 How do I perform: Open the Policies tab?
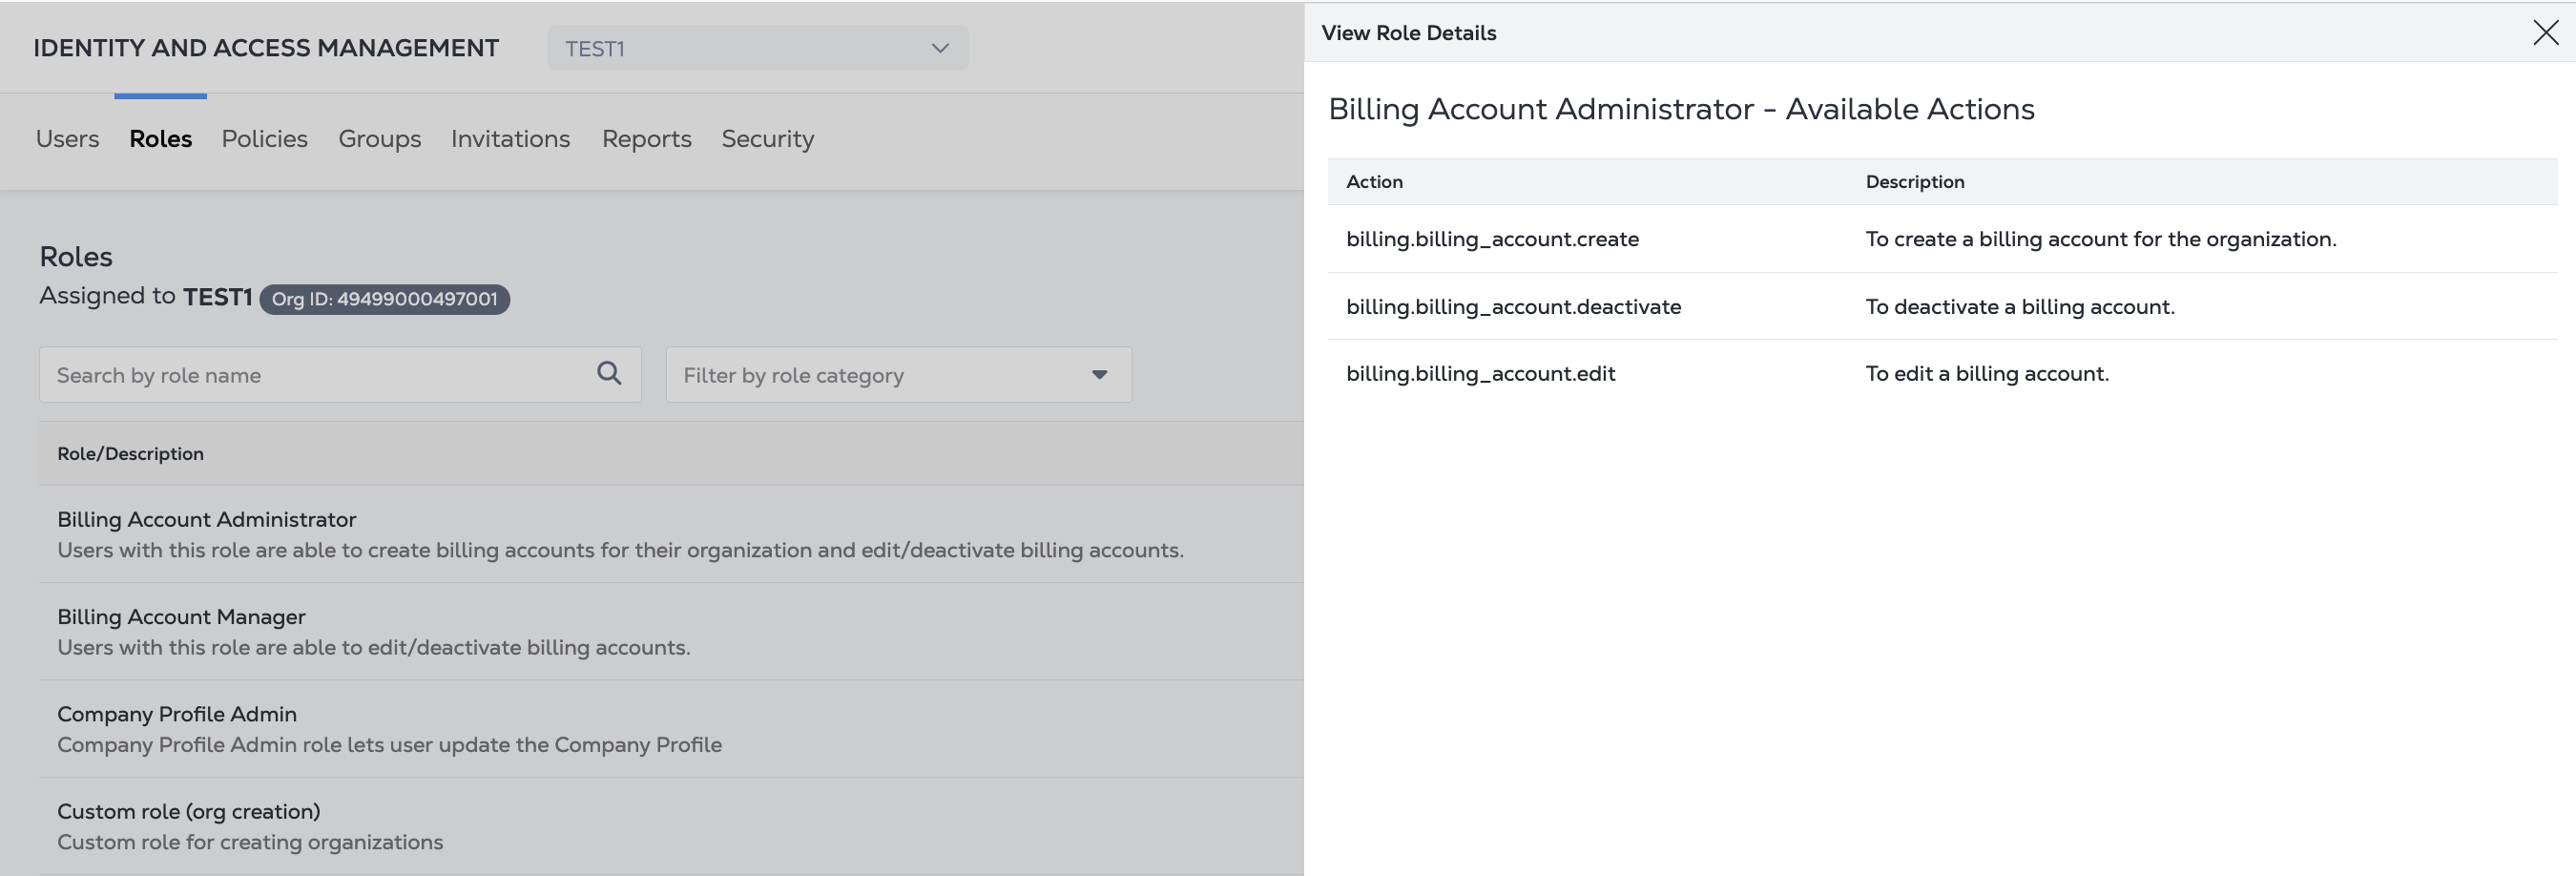[265, 139]
